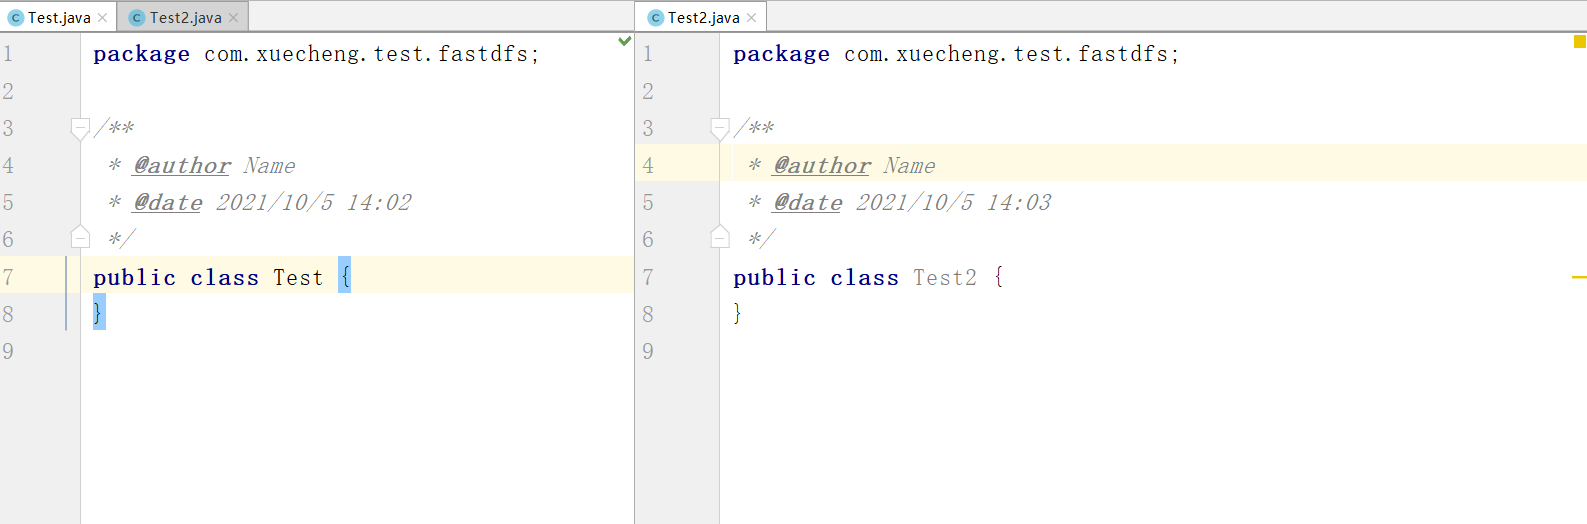
Task: Click Test2.java class icon in left pane
Action: pyautogui.click(x=137, y=18)
